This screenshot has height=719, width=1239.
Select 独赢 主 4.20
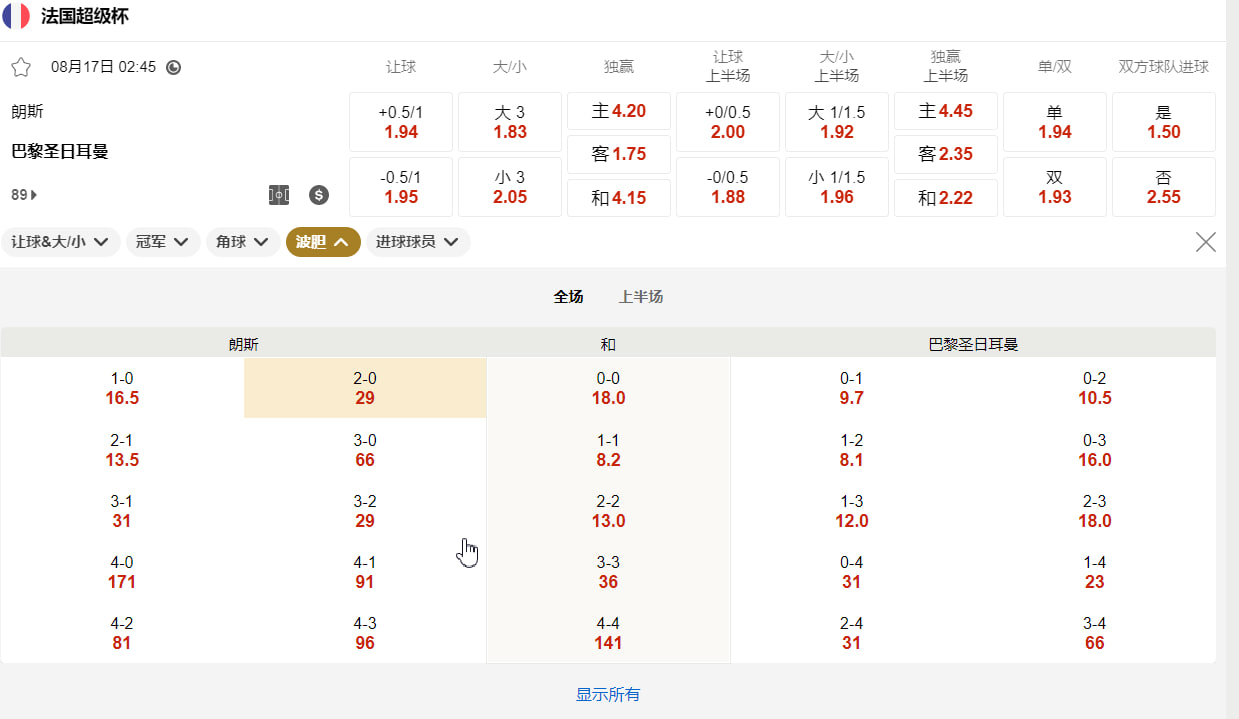[619, 111]
